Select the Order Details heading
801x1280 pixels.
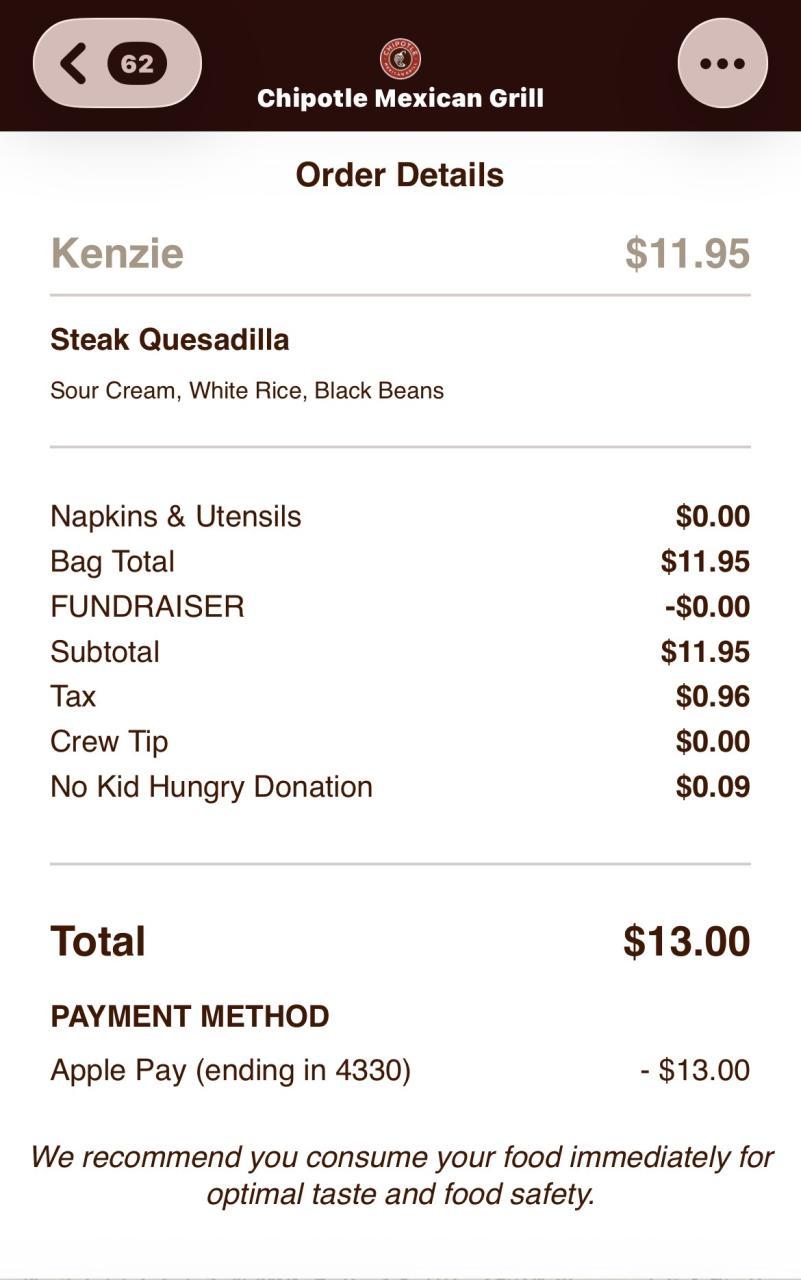point(400,175)
